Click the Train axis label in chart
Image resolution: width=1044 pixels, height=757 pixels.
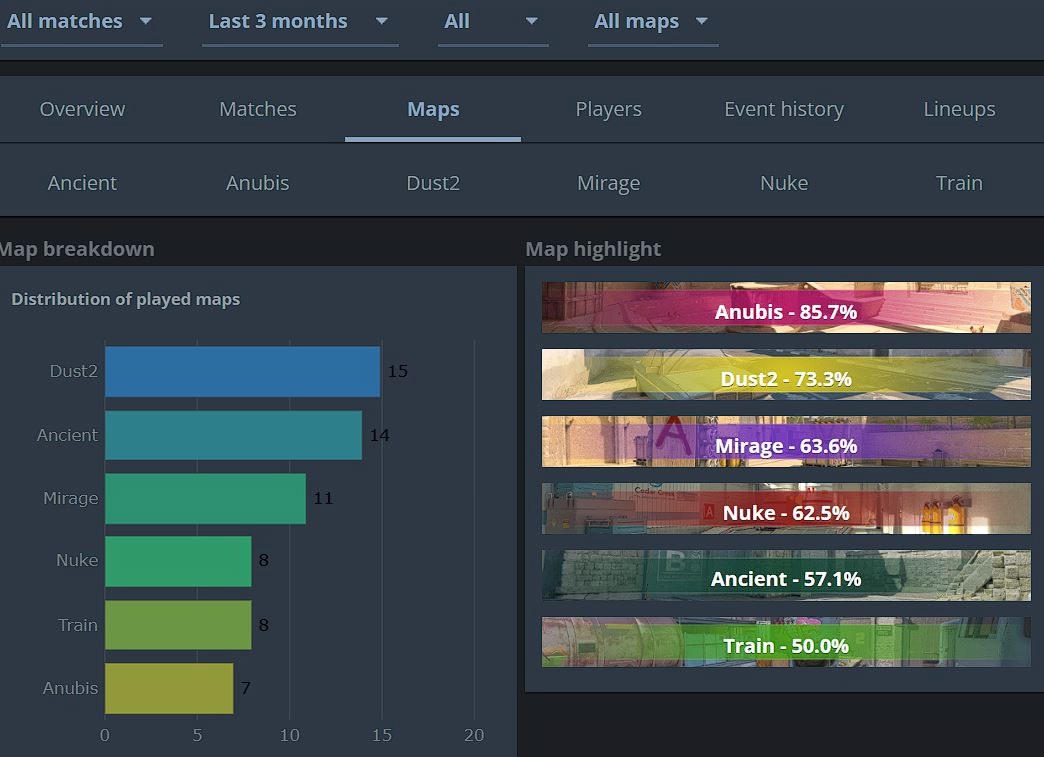click(78, 625)
